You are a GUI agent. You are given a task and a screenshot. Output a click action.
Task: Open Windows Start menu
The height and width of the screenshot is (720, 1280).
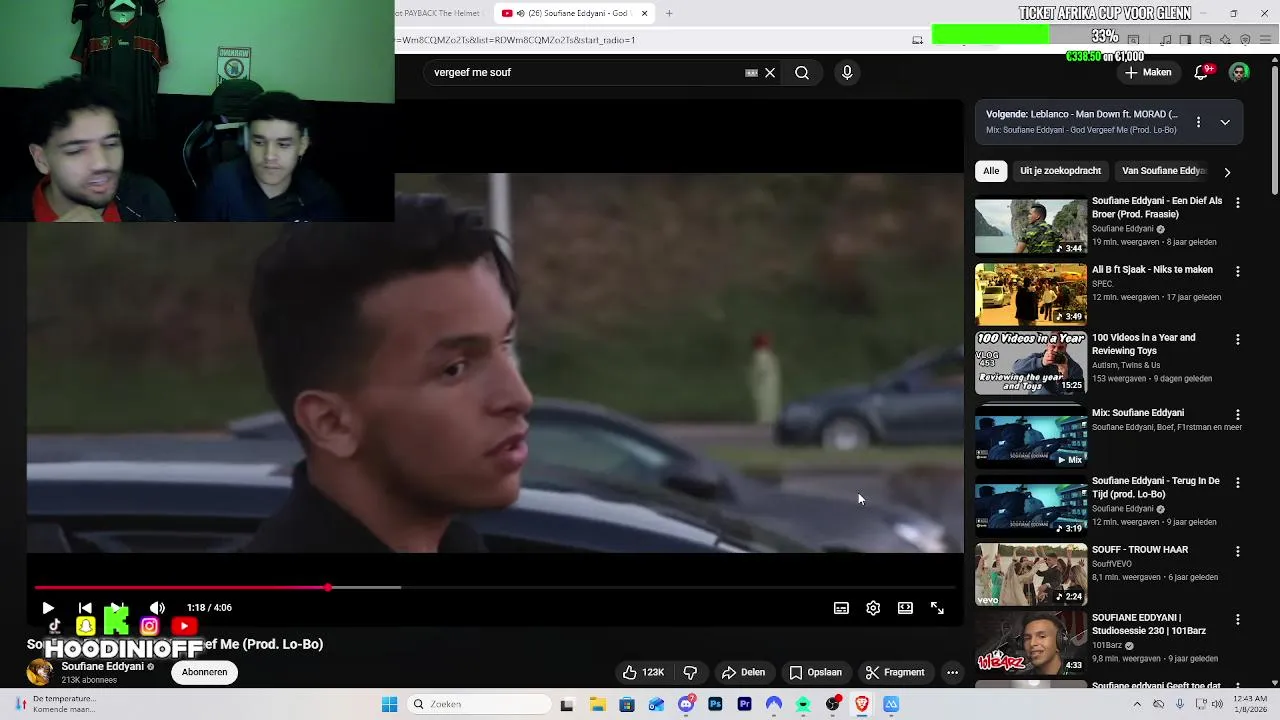click(x=390, y=704)
